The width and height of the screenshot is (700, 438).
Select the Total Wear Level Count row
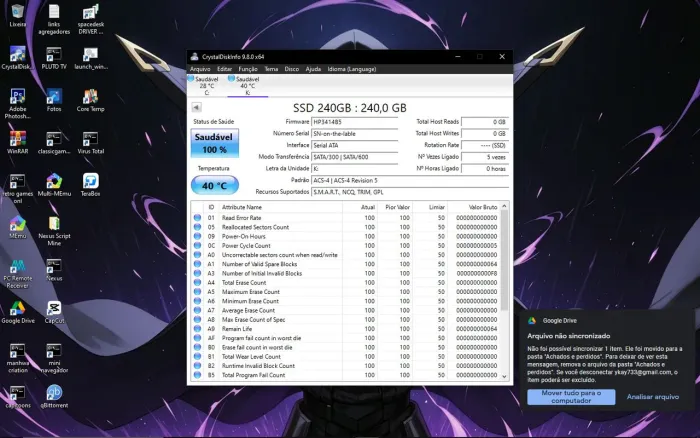click(346, 357)
